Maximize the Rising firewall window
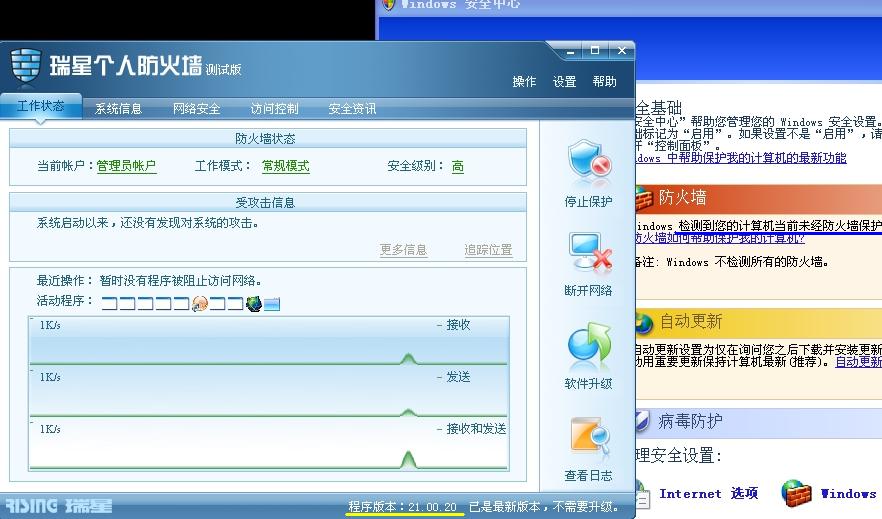The image size is (882, 519). pyautogui.click(x=595, y=51)
